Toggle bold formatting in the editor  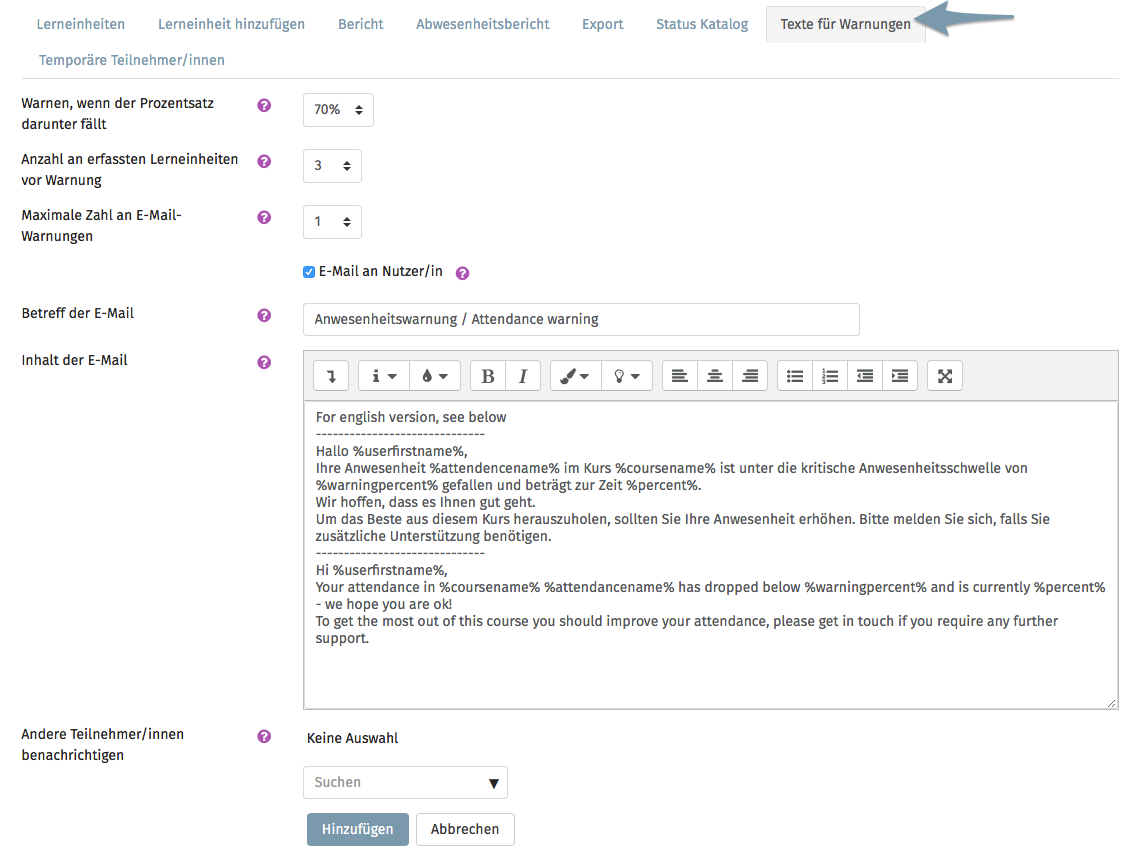coord(488,376)
